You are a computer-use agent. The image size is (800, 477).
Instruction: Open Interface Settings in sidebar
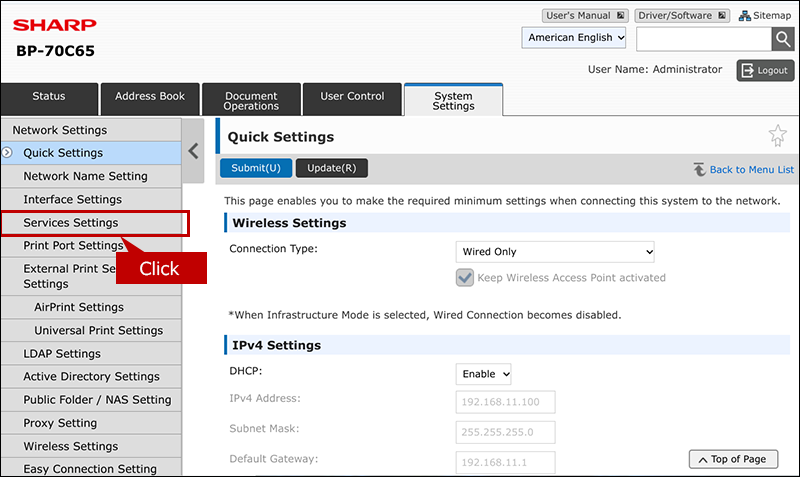[91, 199]
